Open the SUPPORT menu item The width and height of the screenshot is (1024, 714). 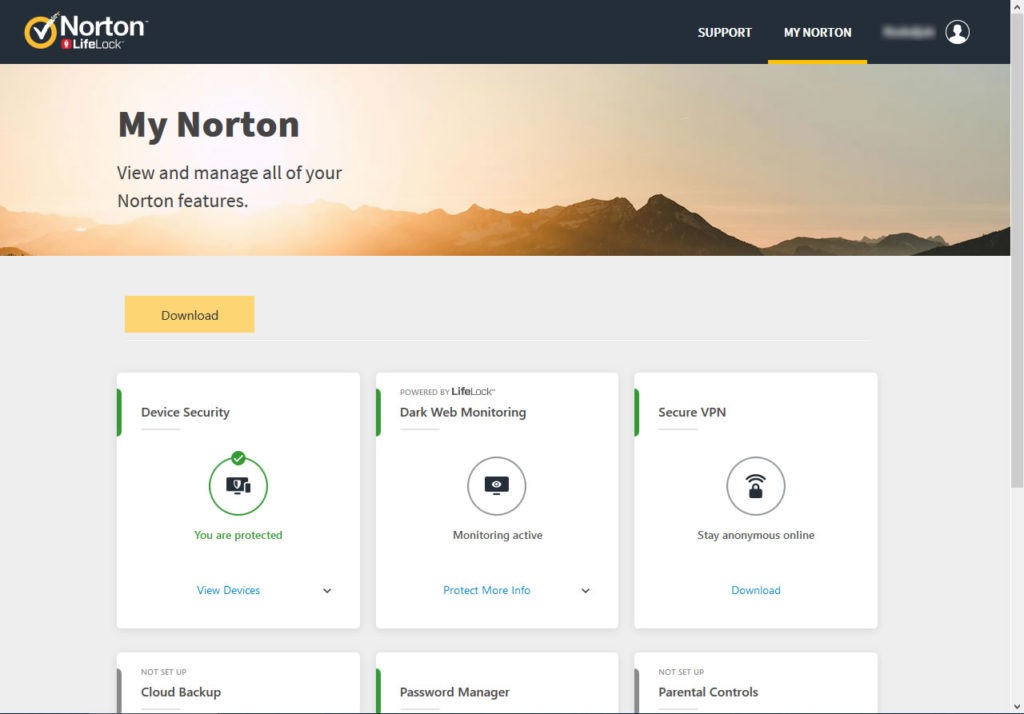(724, 33)
